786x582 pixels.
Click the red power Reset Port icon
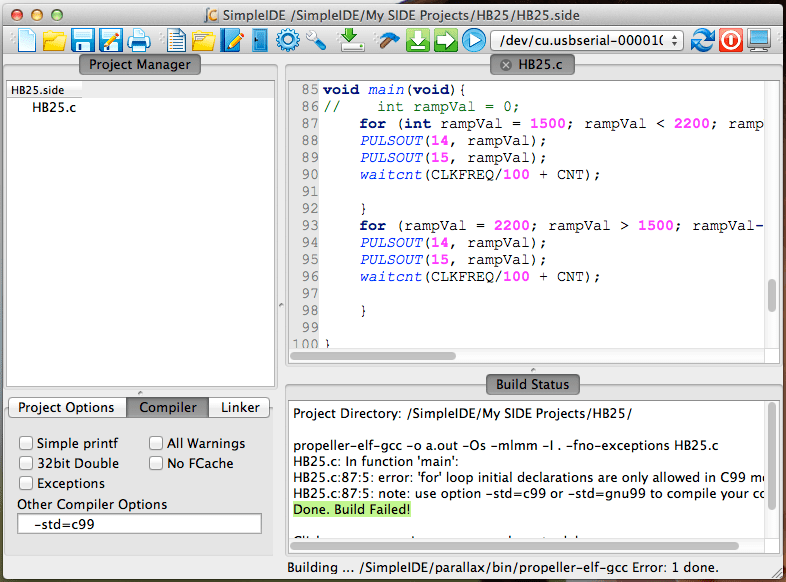[x=730, y=40]
